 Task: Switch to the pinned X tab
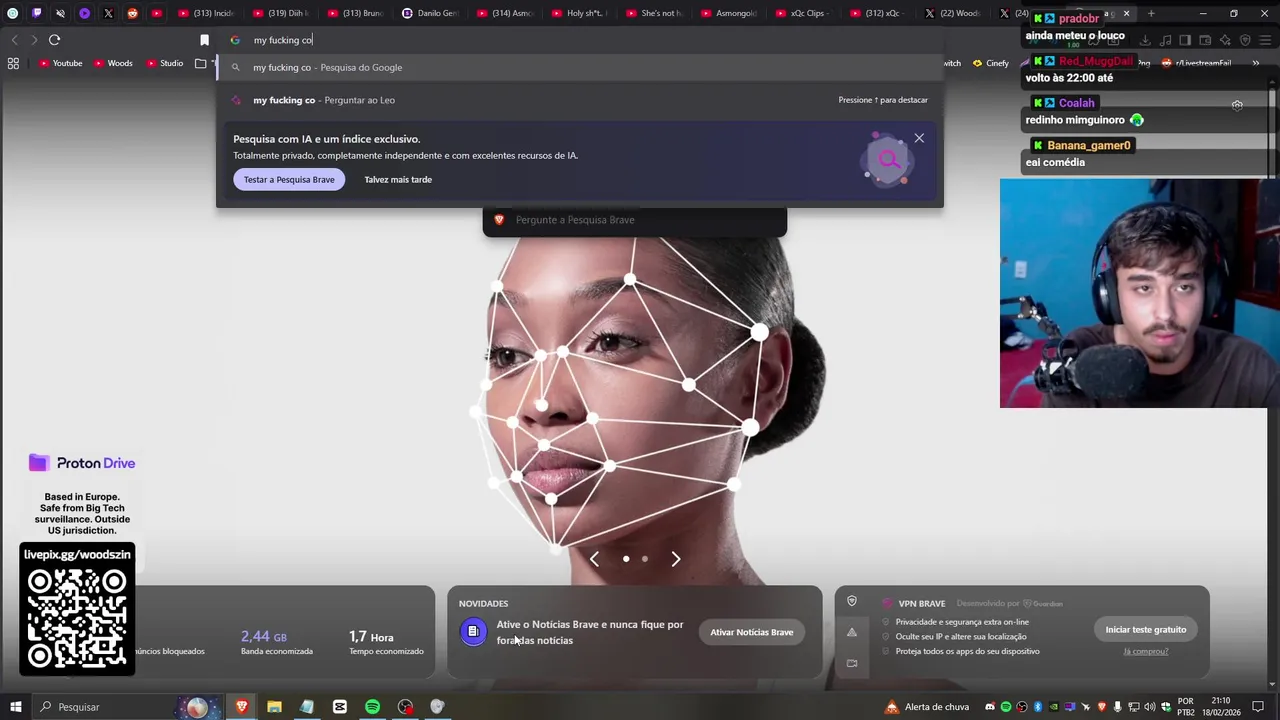(x=108, y=14)
